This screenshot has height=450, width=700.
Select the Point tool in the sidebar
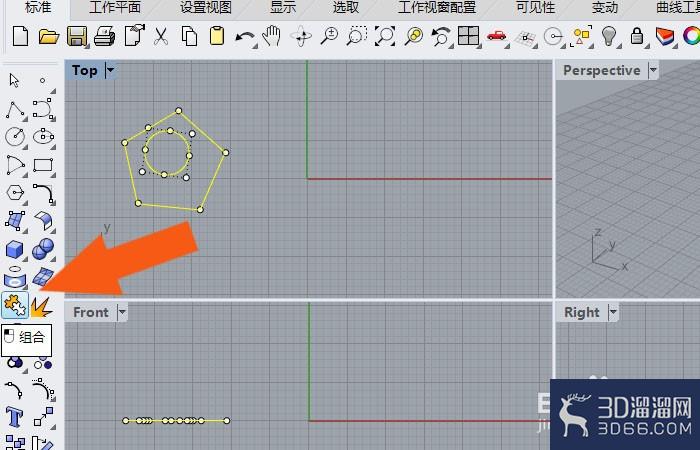coord(42,80)
